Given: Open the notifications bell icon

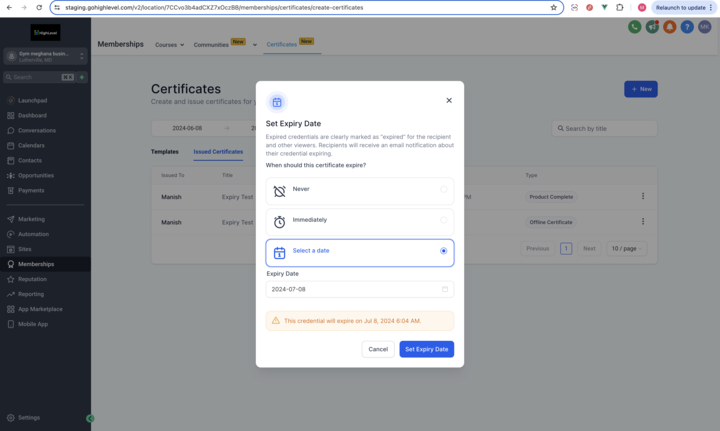Looking at the screenshot, I should [669, 27].
